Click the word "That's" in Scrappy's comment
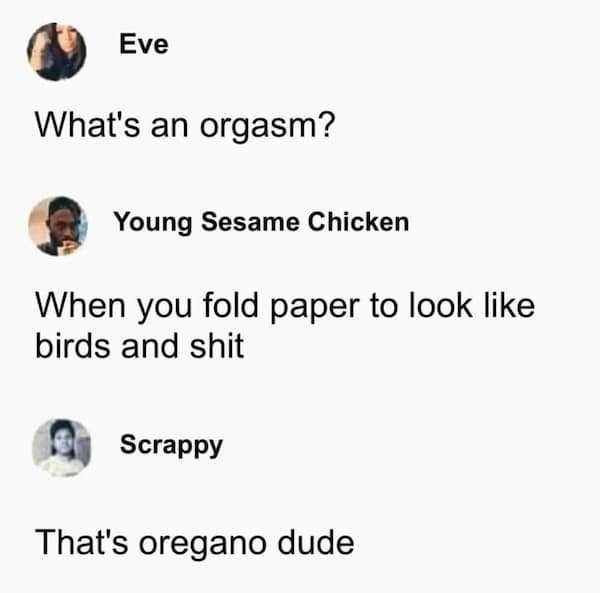This screenshot has height=593, width=600. tap(82, 542)
